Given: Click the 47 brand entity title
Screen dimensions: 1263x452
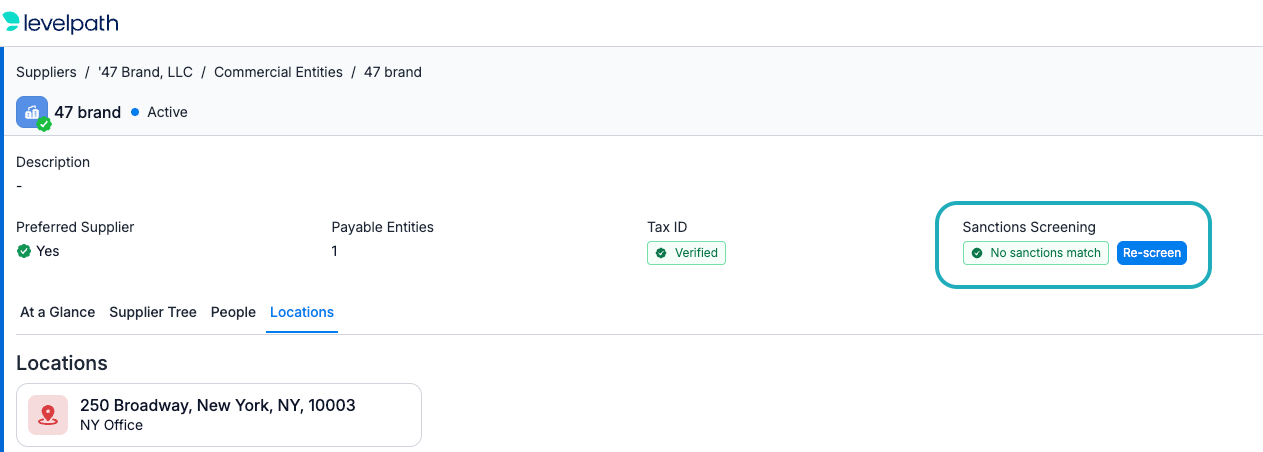Looking at the screenshot, I should click(88, 112).
